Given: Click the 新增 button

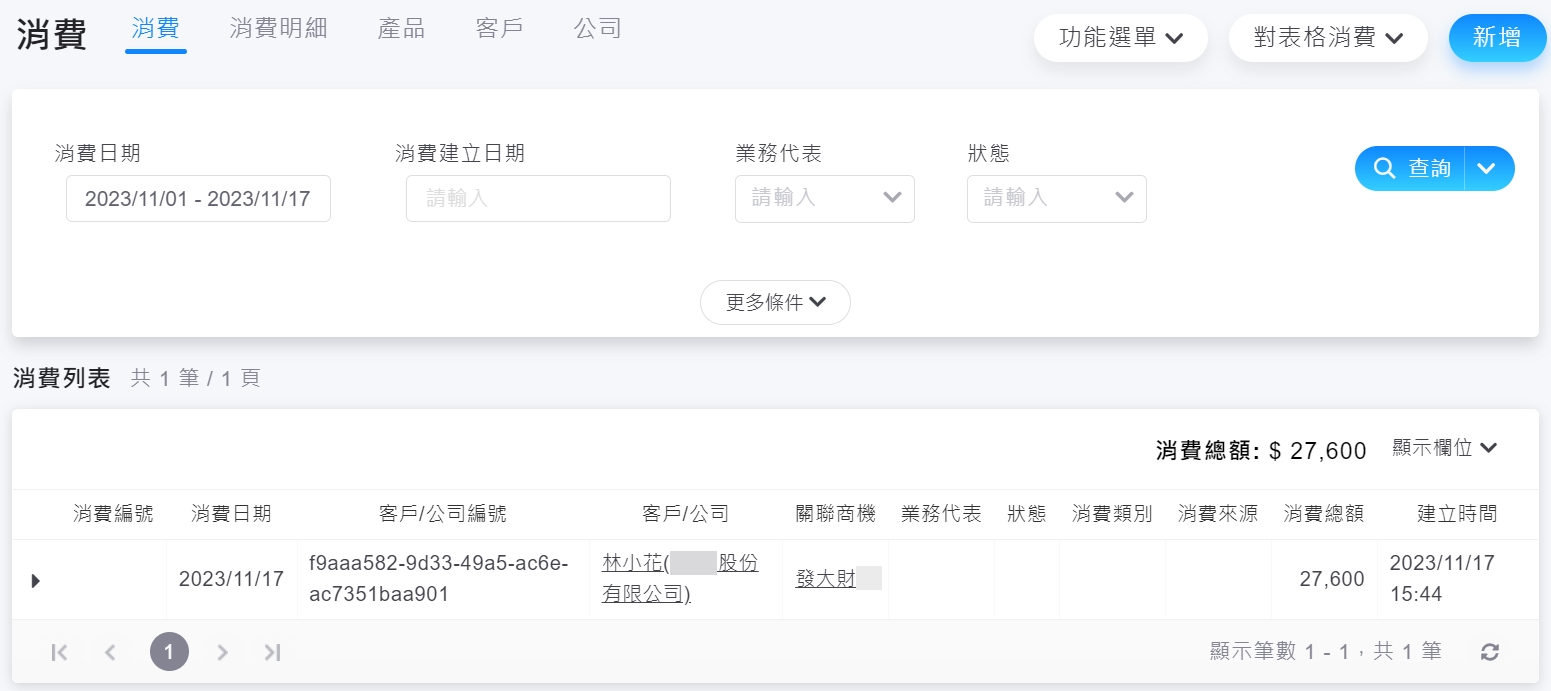Looking at the screenshot, I should [1496, 38].
